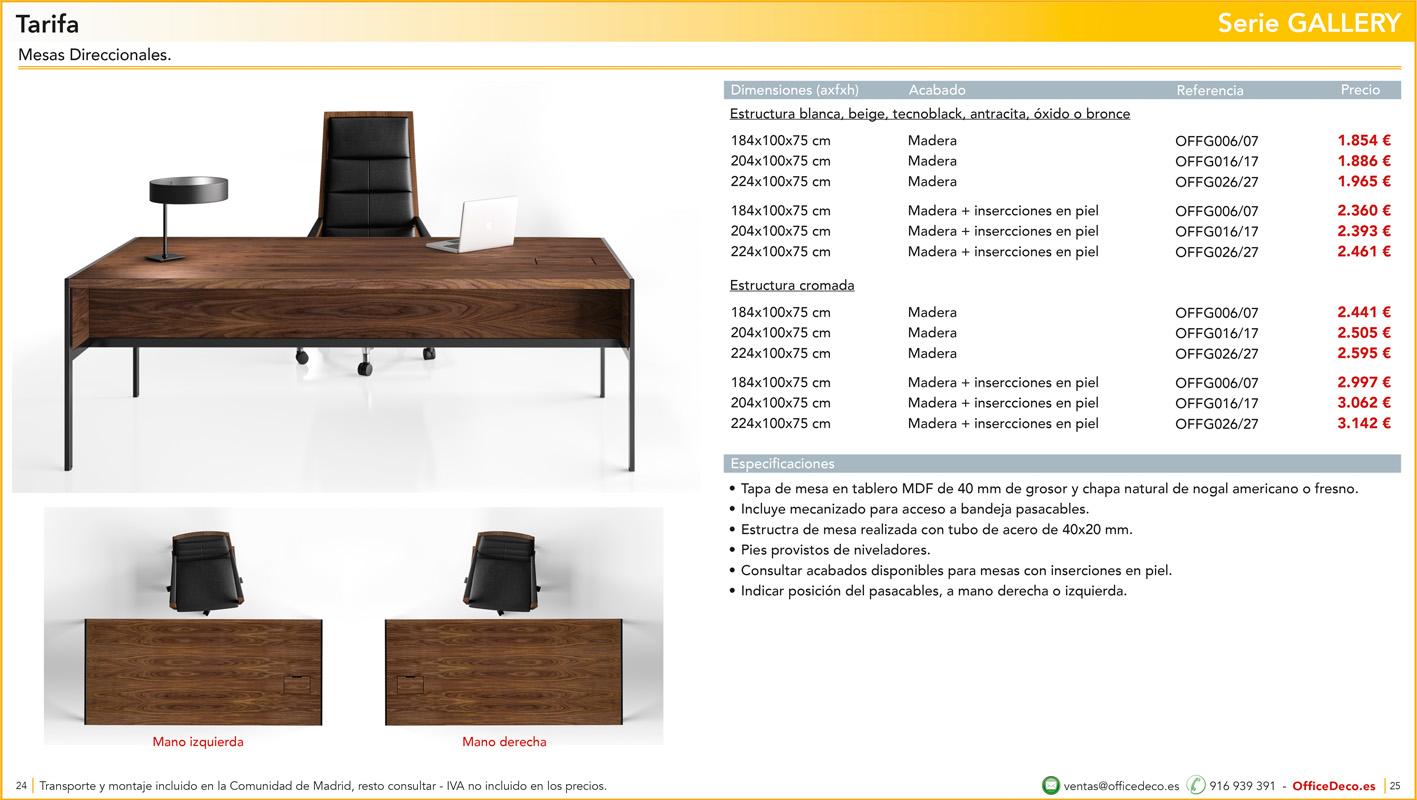Click the 2.360 € price
The image size is (1417, 800).
tap(1364, 211)
